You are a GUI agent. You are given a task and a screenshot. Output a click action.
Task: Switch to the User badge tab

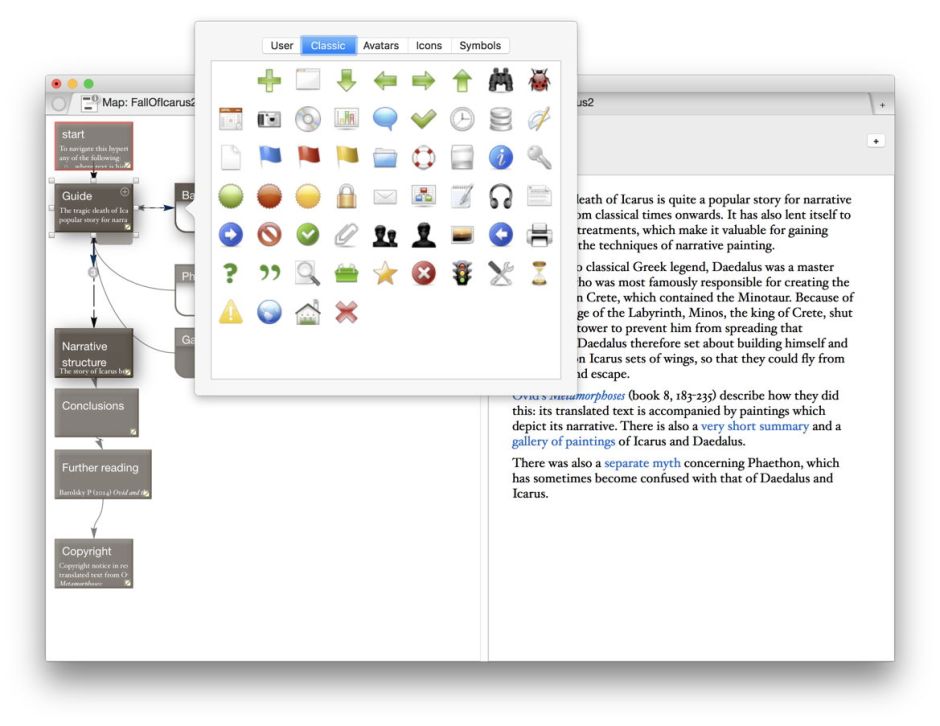pyautogui.click(x=281, y=45)
